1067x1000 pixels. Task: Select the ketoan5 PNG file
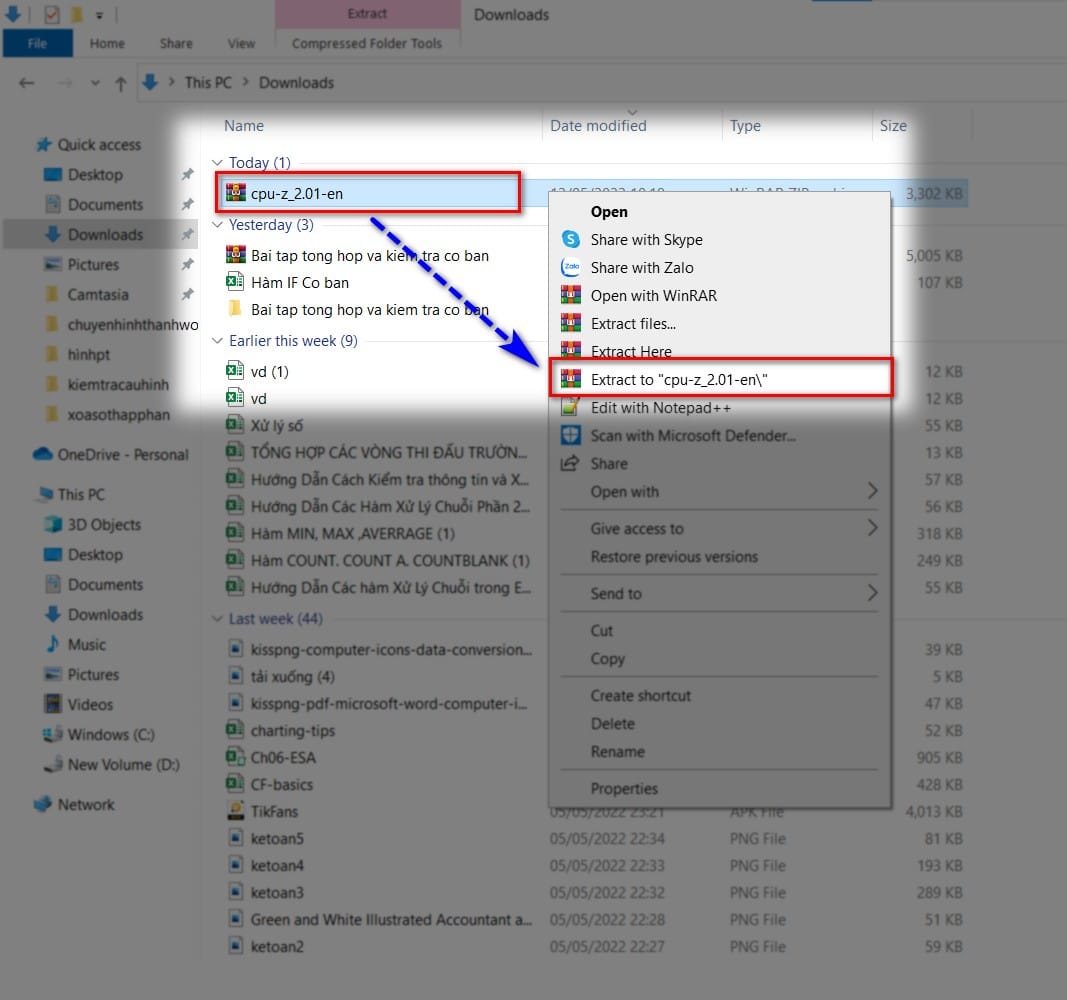tap(277, 838)
